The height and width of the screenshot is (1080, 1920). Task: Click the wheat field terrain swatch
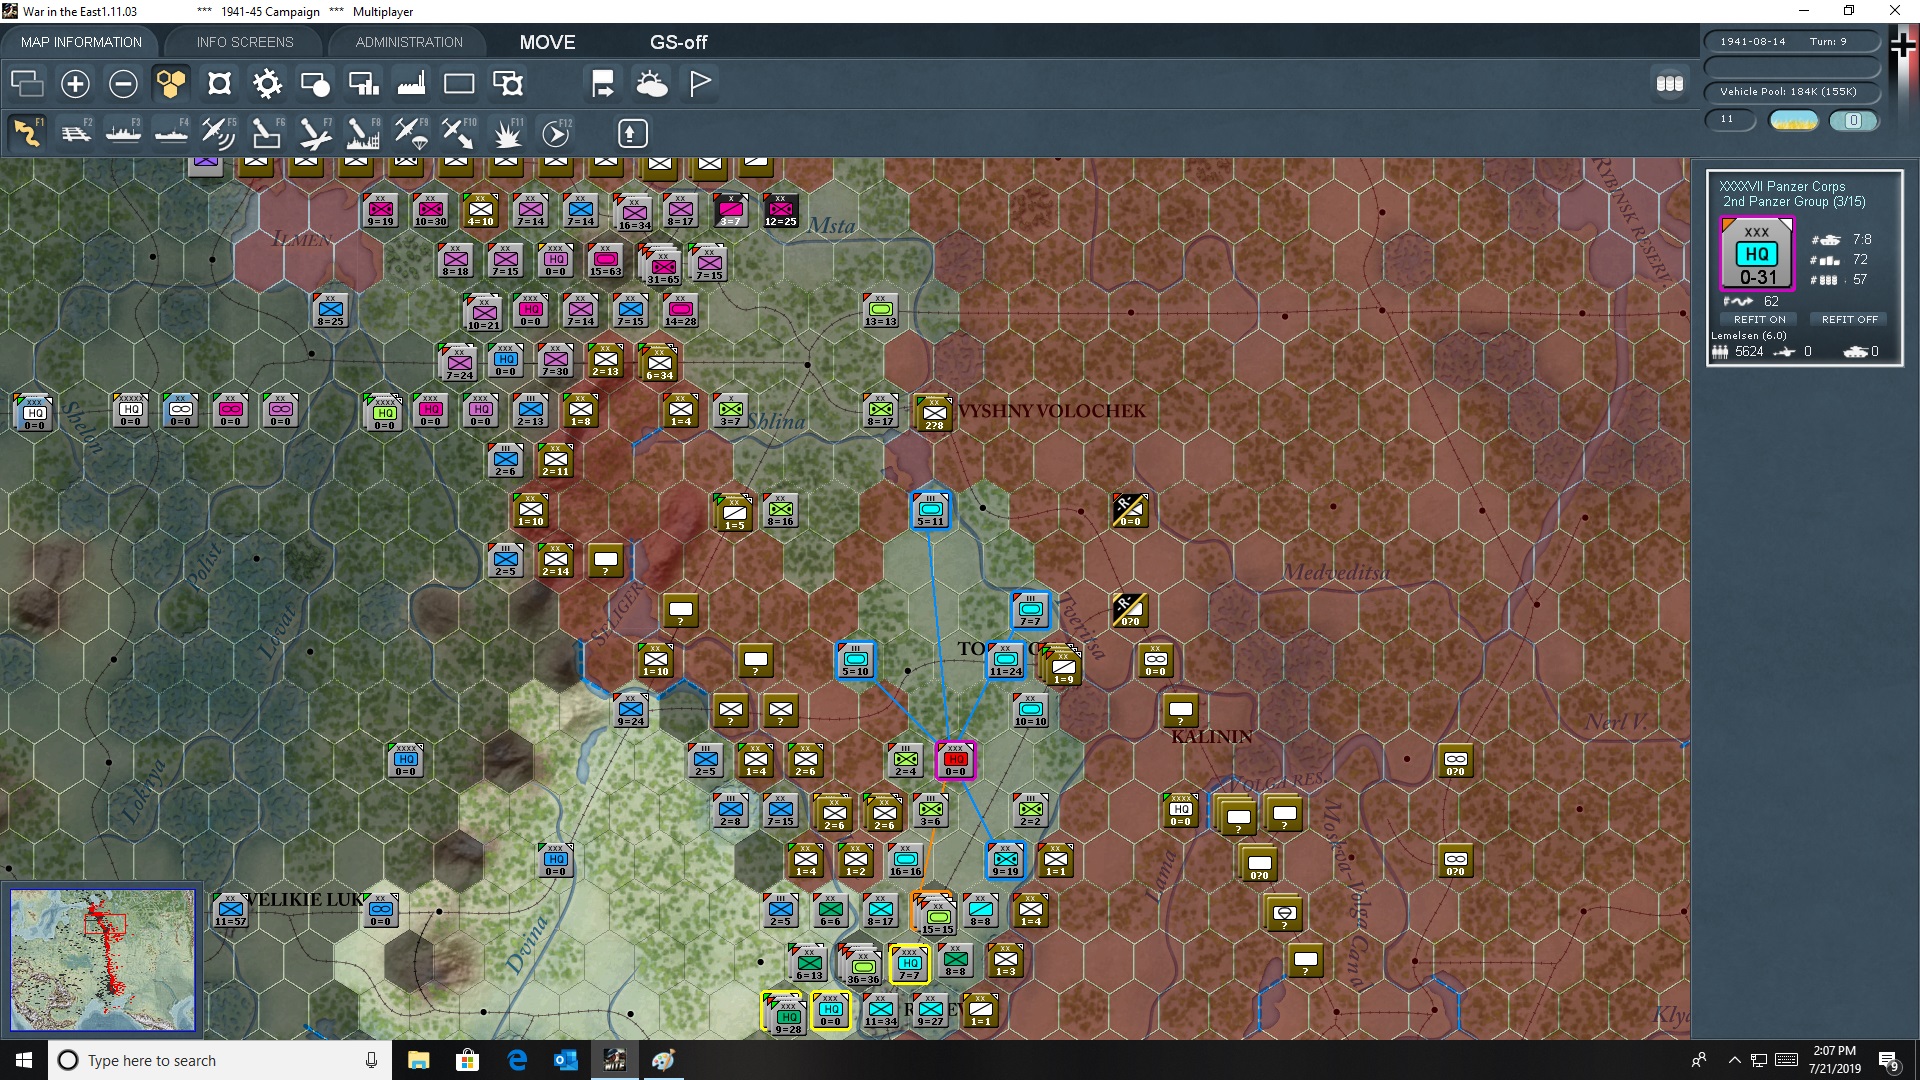point(1794,120)
